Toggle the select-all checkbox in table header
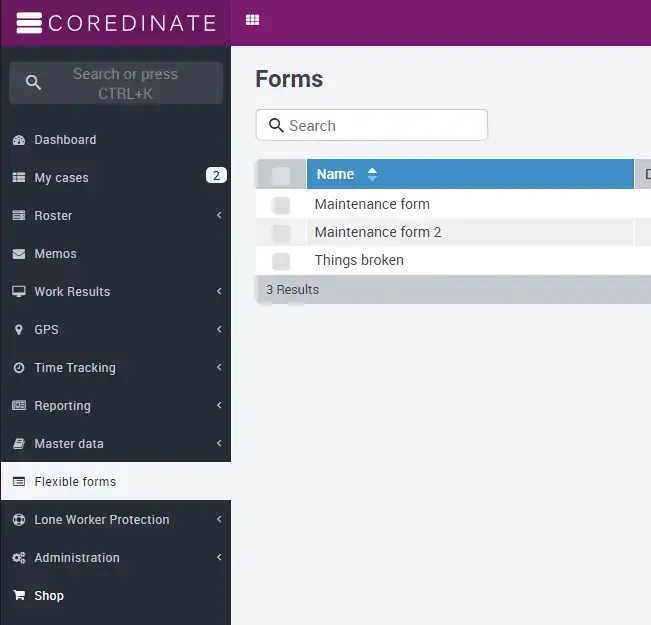Screen dimensions: 651x625 pos(281,176)
